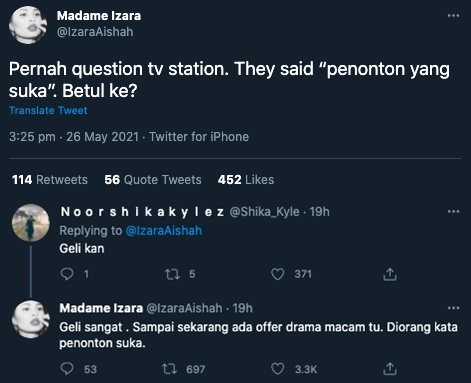
Task: Open @Shika_Kyle profile handle
Action: point(264,212)
